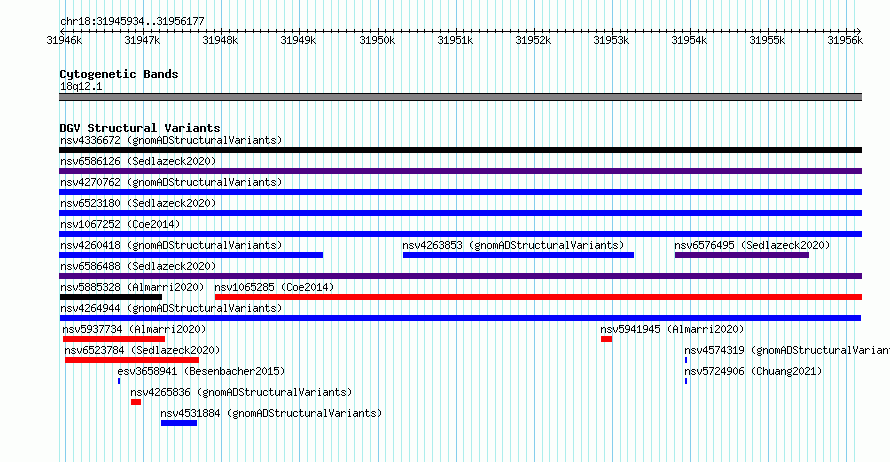This screenshot has height=462, width=890.
Task: Click the 31946k ruler label
Action: pos(64,40)
